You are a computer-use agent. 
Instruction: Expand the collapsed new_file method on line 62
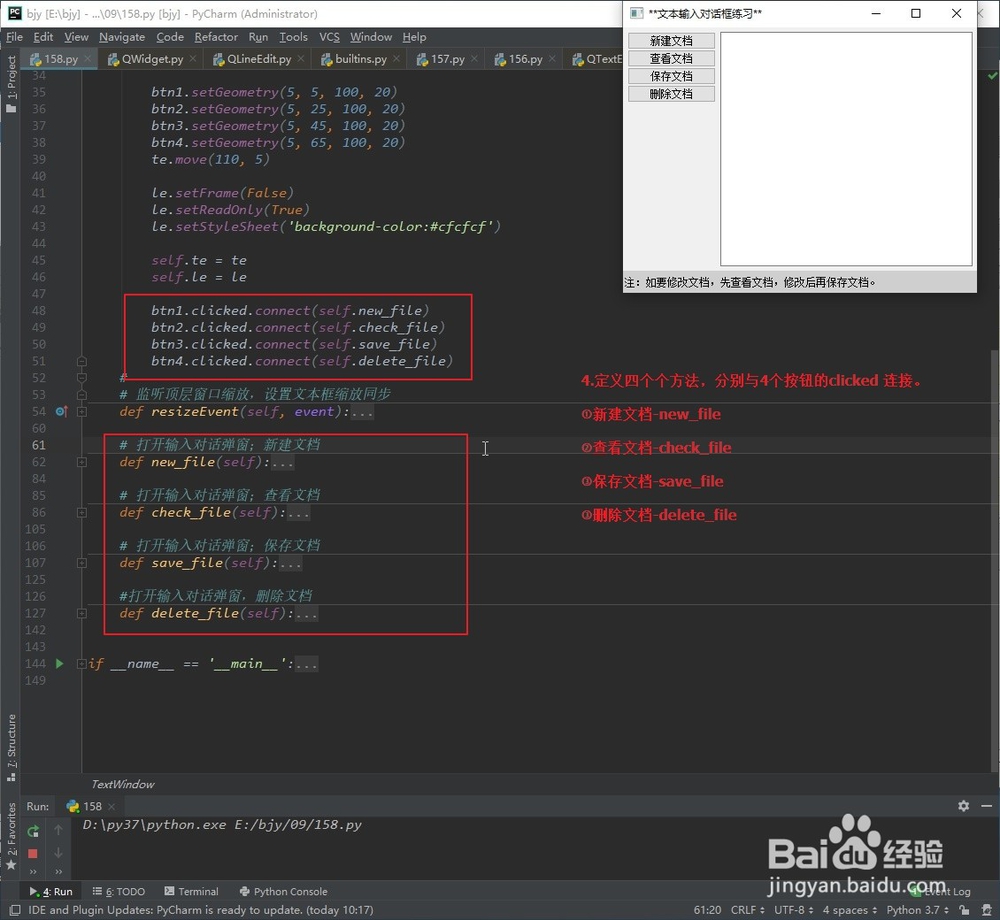pos(82,462)
